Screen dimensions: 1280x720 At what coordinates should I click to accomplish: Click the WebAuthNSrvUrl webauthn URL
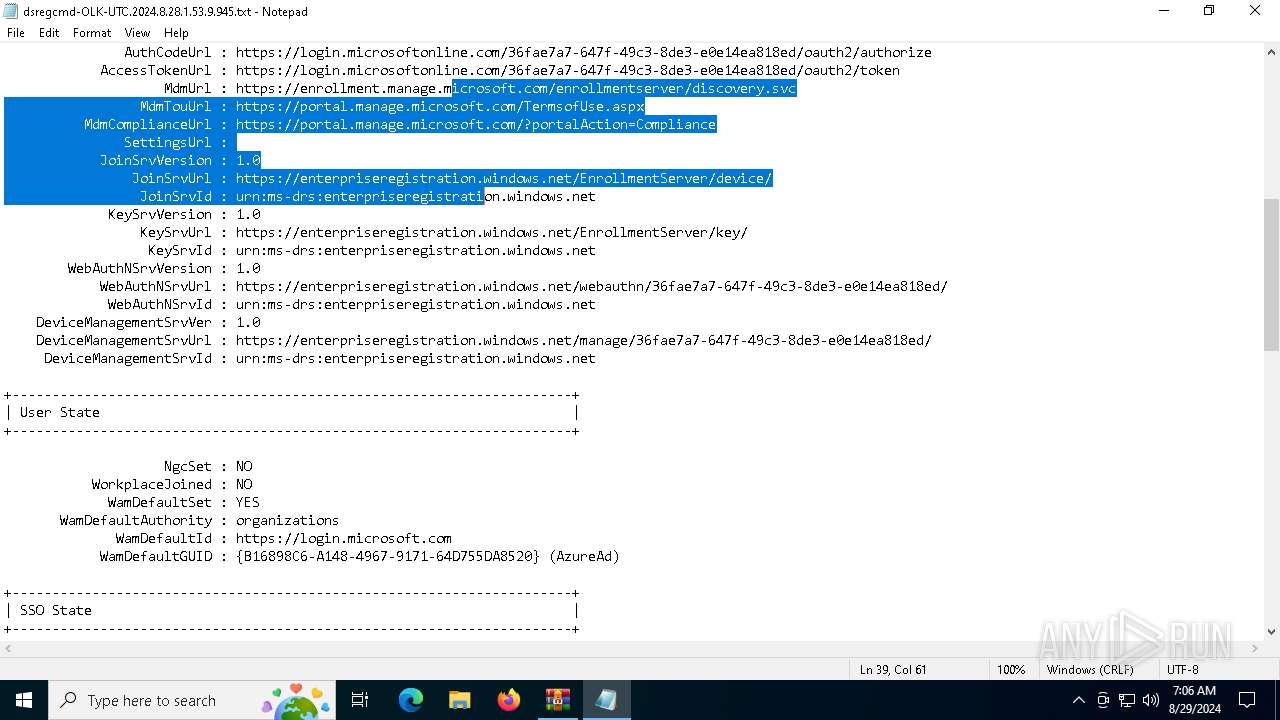click(x=592, y=286)
